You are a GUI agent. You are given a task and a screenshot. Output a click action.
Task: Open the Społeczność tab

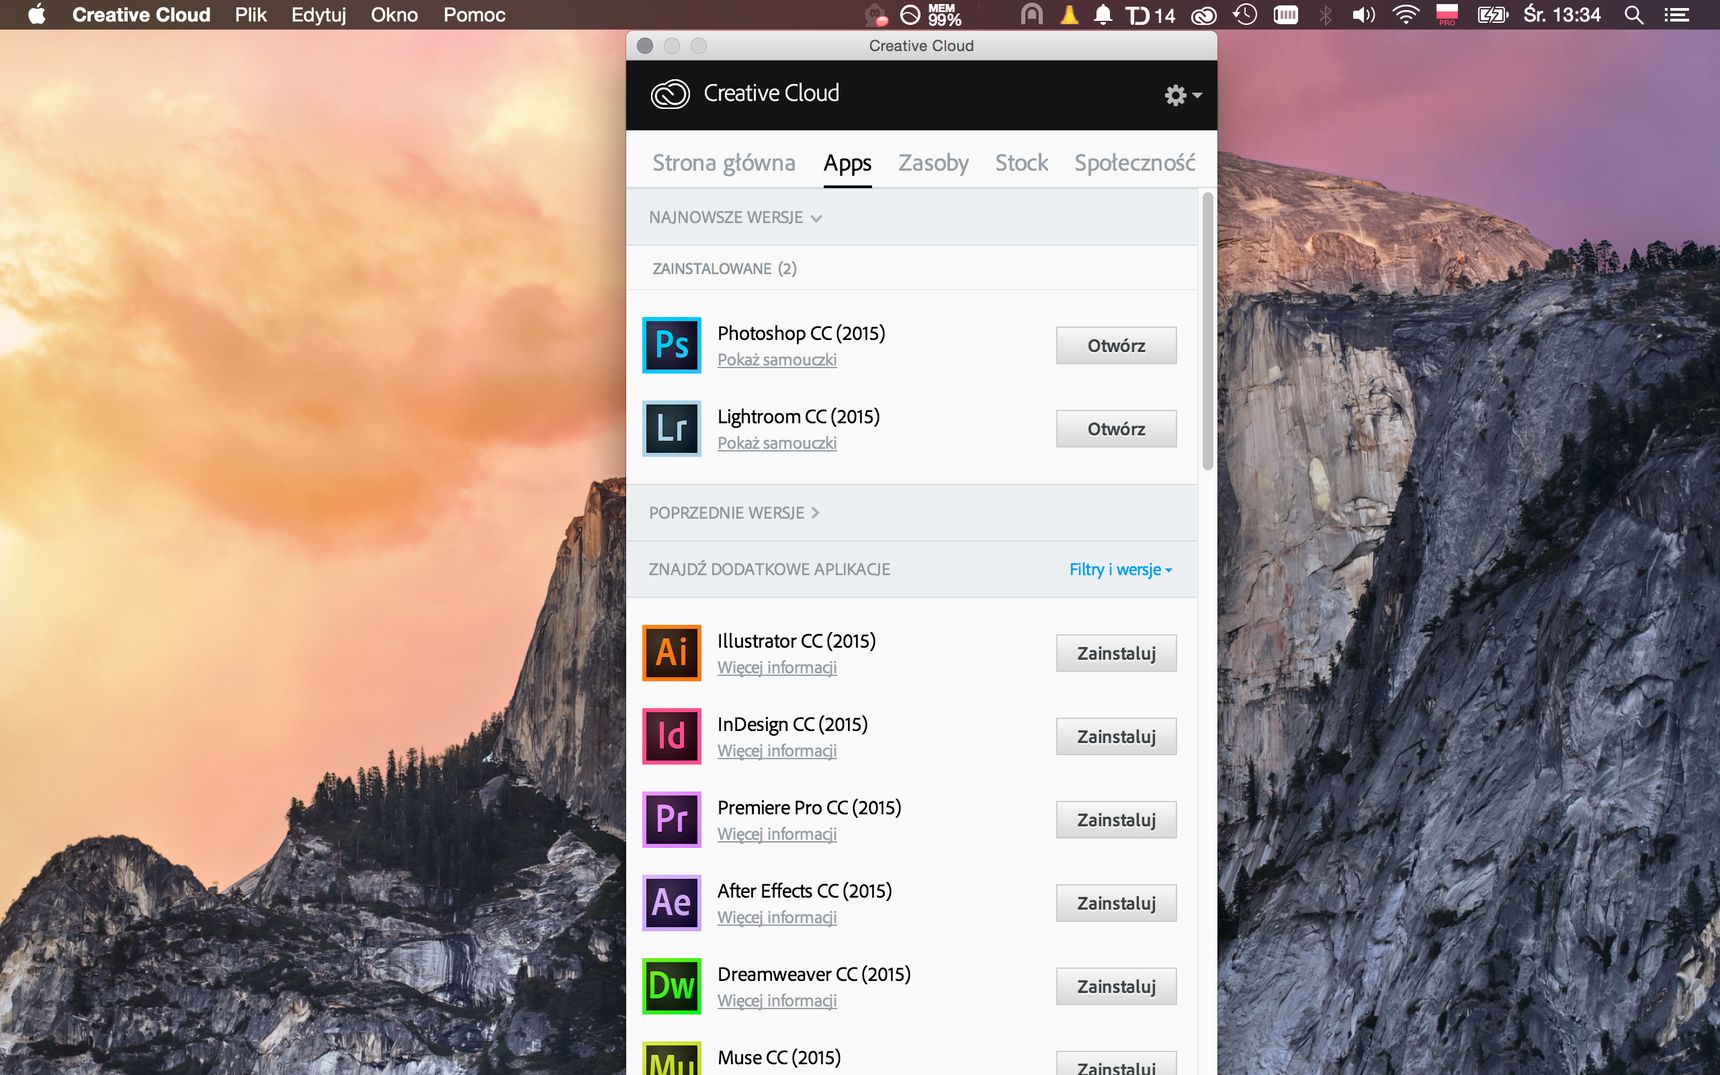pos(1135,163)
